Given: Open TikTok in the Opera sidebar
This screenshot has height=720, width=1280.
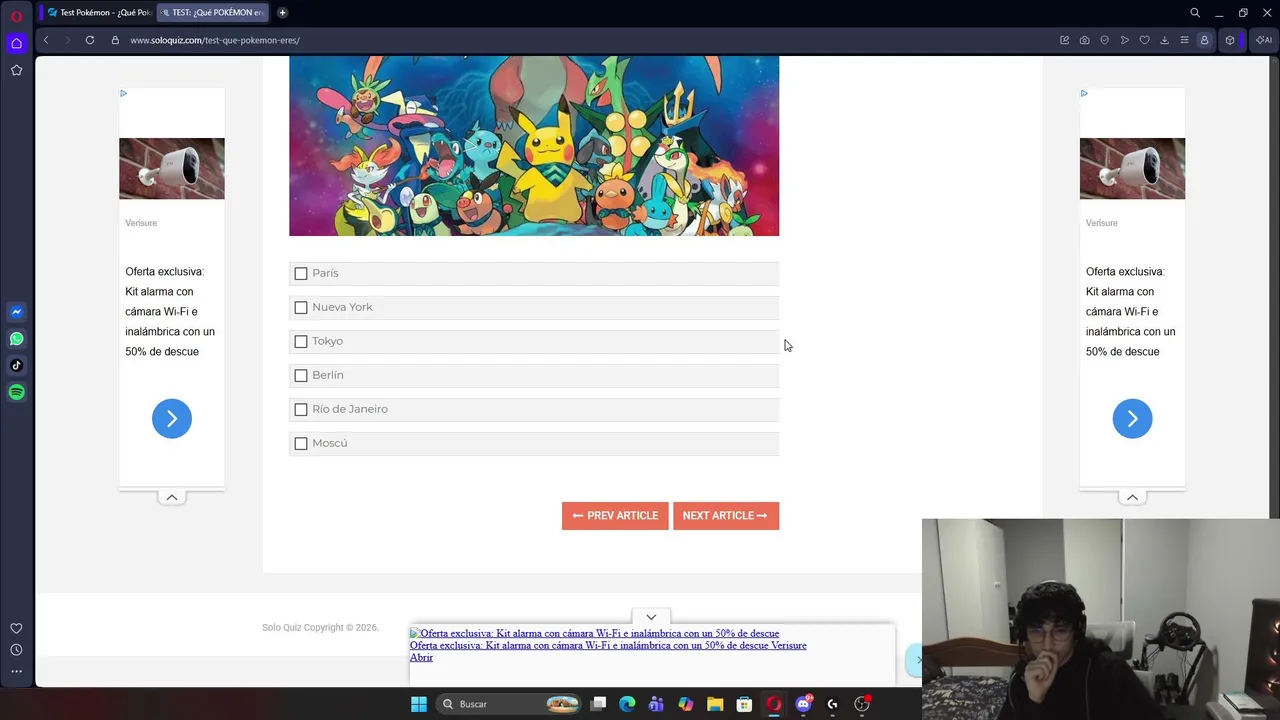Looking at the screenshot, I should (16, 365).
